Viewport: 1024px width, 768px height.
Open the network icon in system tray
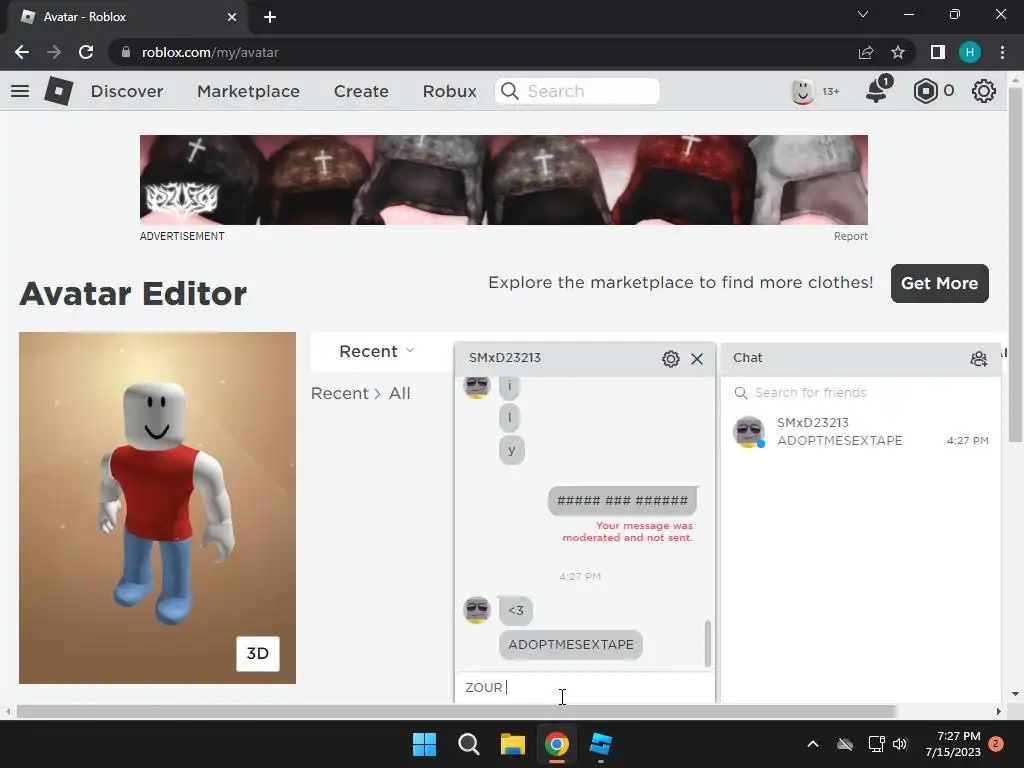tap(876, 744)
